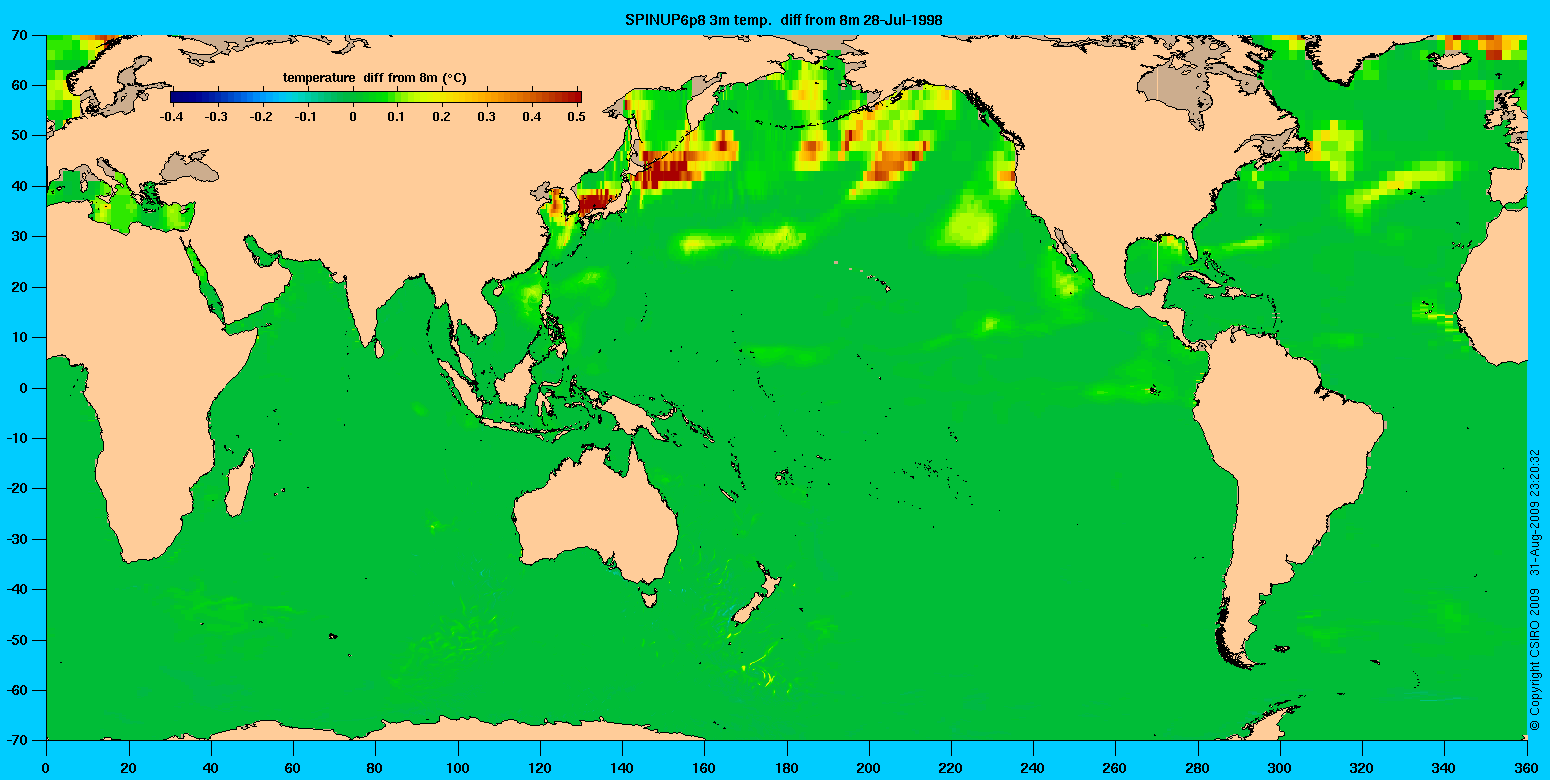Click the colorbar tick label '0.2'

[441, 116]
